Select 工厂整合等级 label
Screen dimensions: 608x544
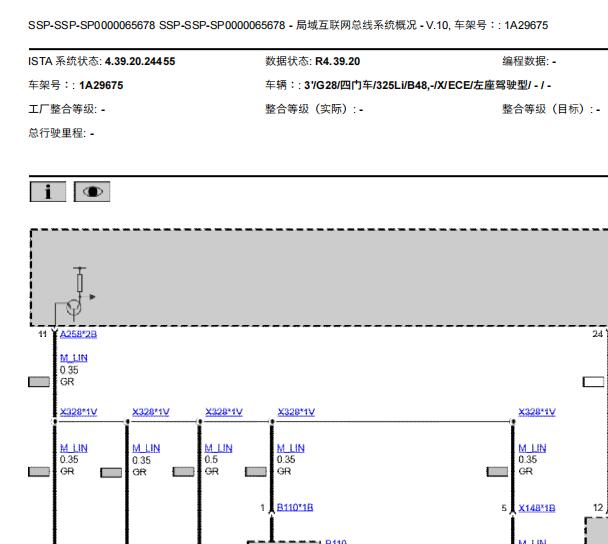pyautogui.click(x=62, y=109)
